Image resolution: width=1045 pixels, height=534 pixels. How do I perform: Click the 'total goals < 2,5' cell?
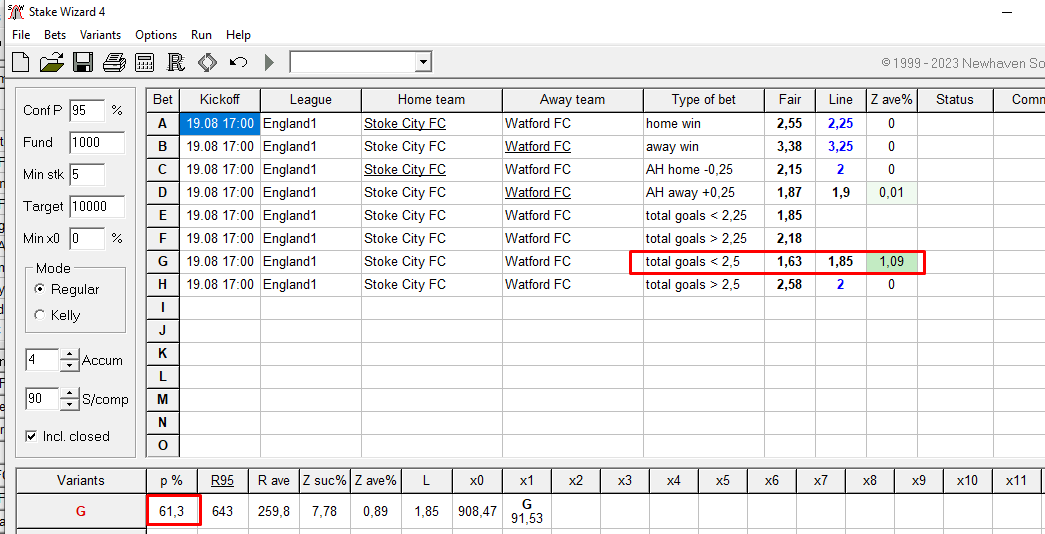(x=704, y=262)
